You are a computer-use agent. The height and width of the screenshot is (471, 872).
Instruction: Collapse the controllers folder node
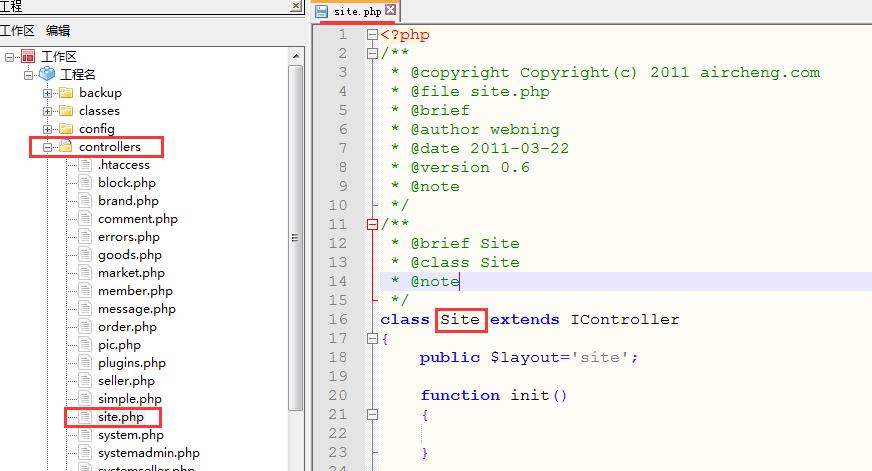(x=47, y=147)
